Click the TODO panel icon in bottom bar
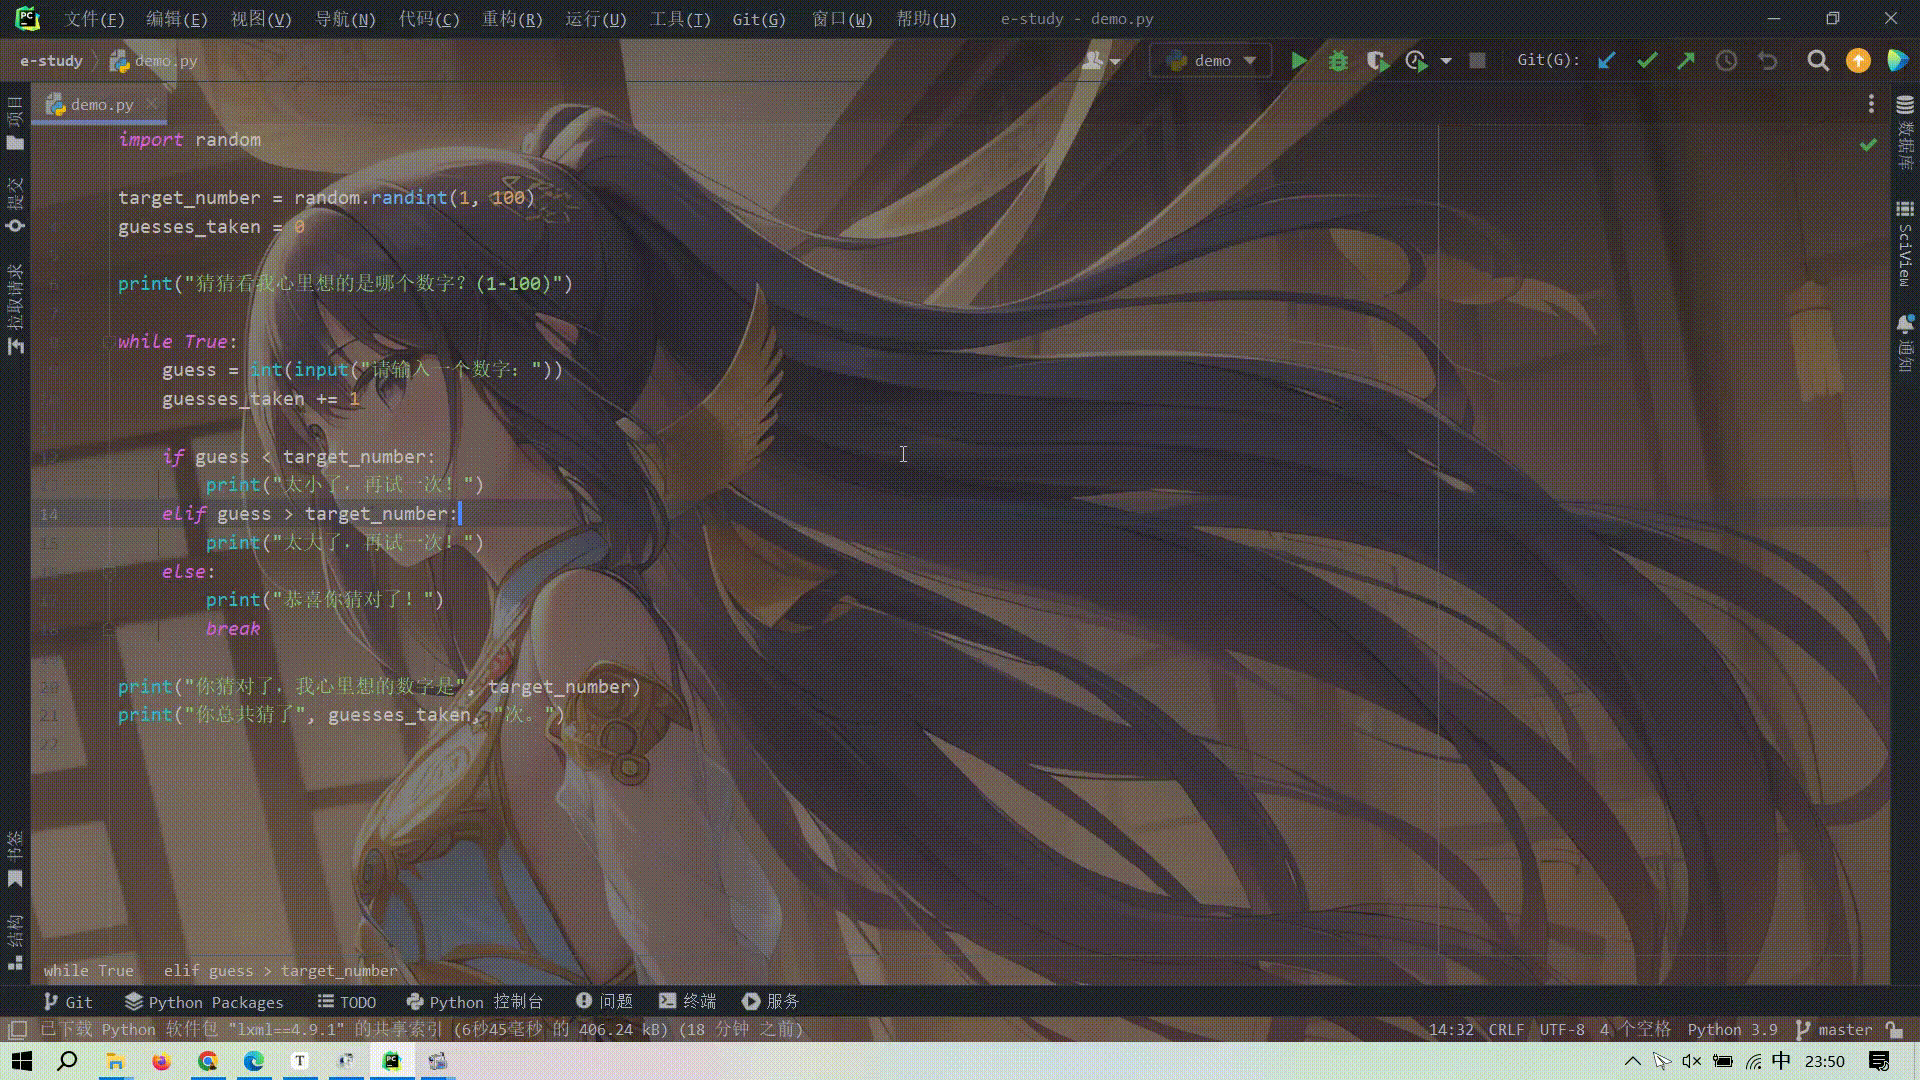 click(x=347, y=1001)
